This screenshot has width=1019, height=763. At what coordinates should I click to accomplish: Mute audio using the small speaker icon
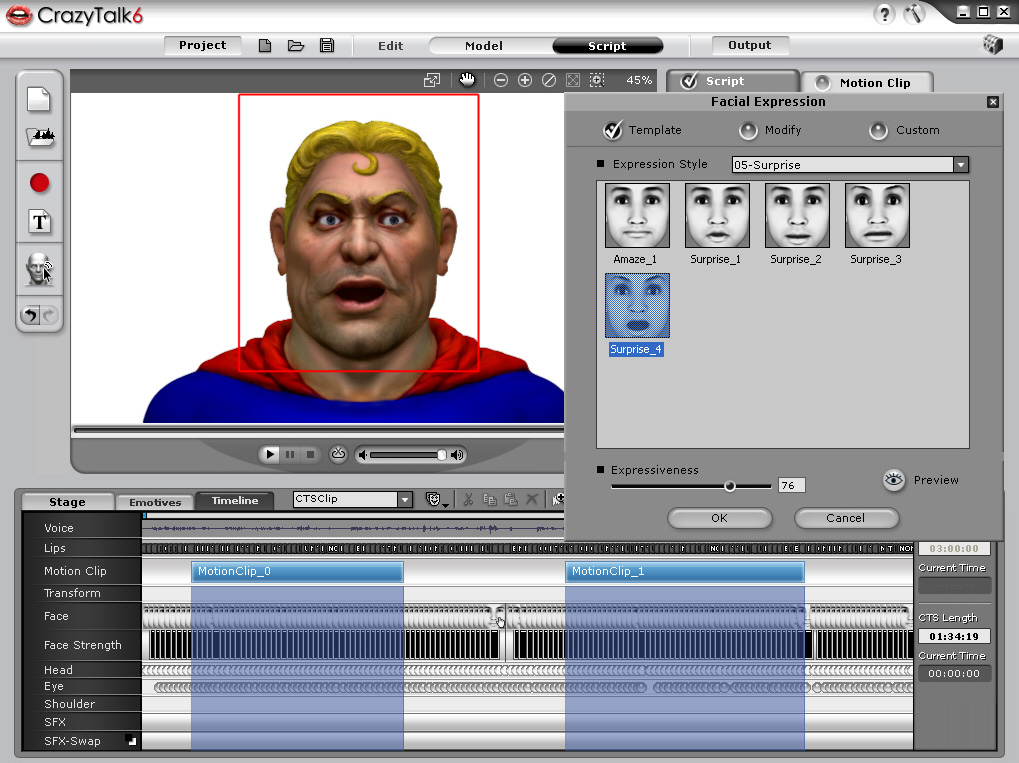click(x=363, y=455)
